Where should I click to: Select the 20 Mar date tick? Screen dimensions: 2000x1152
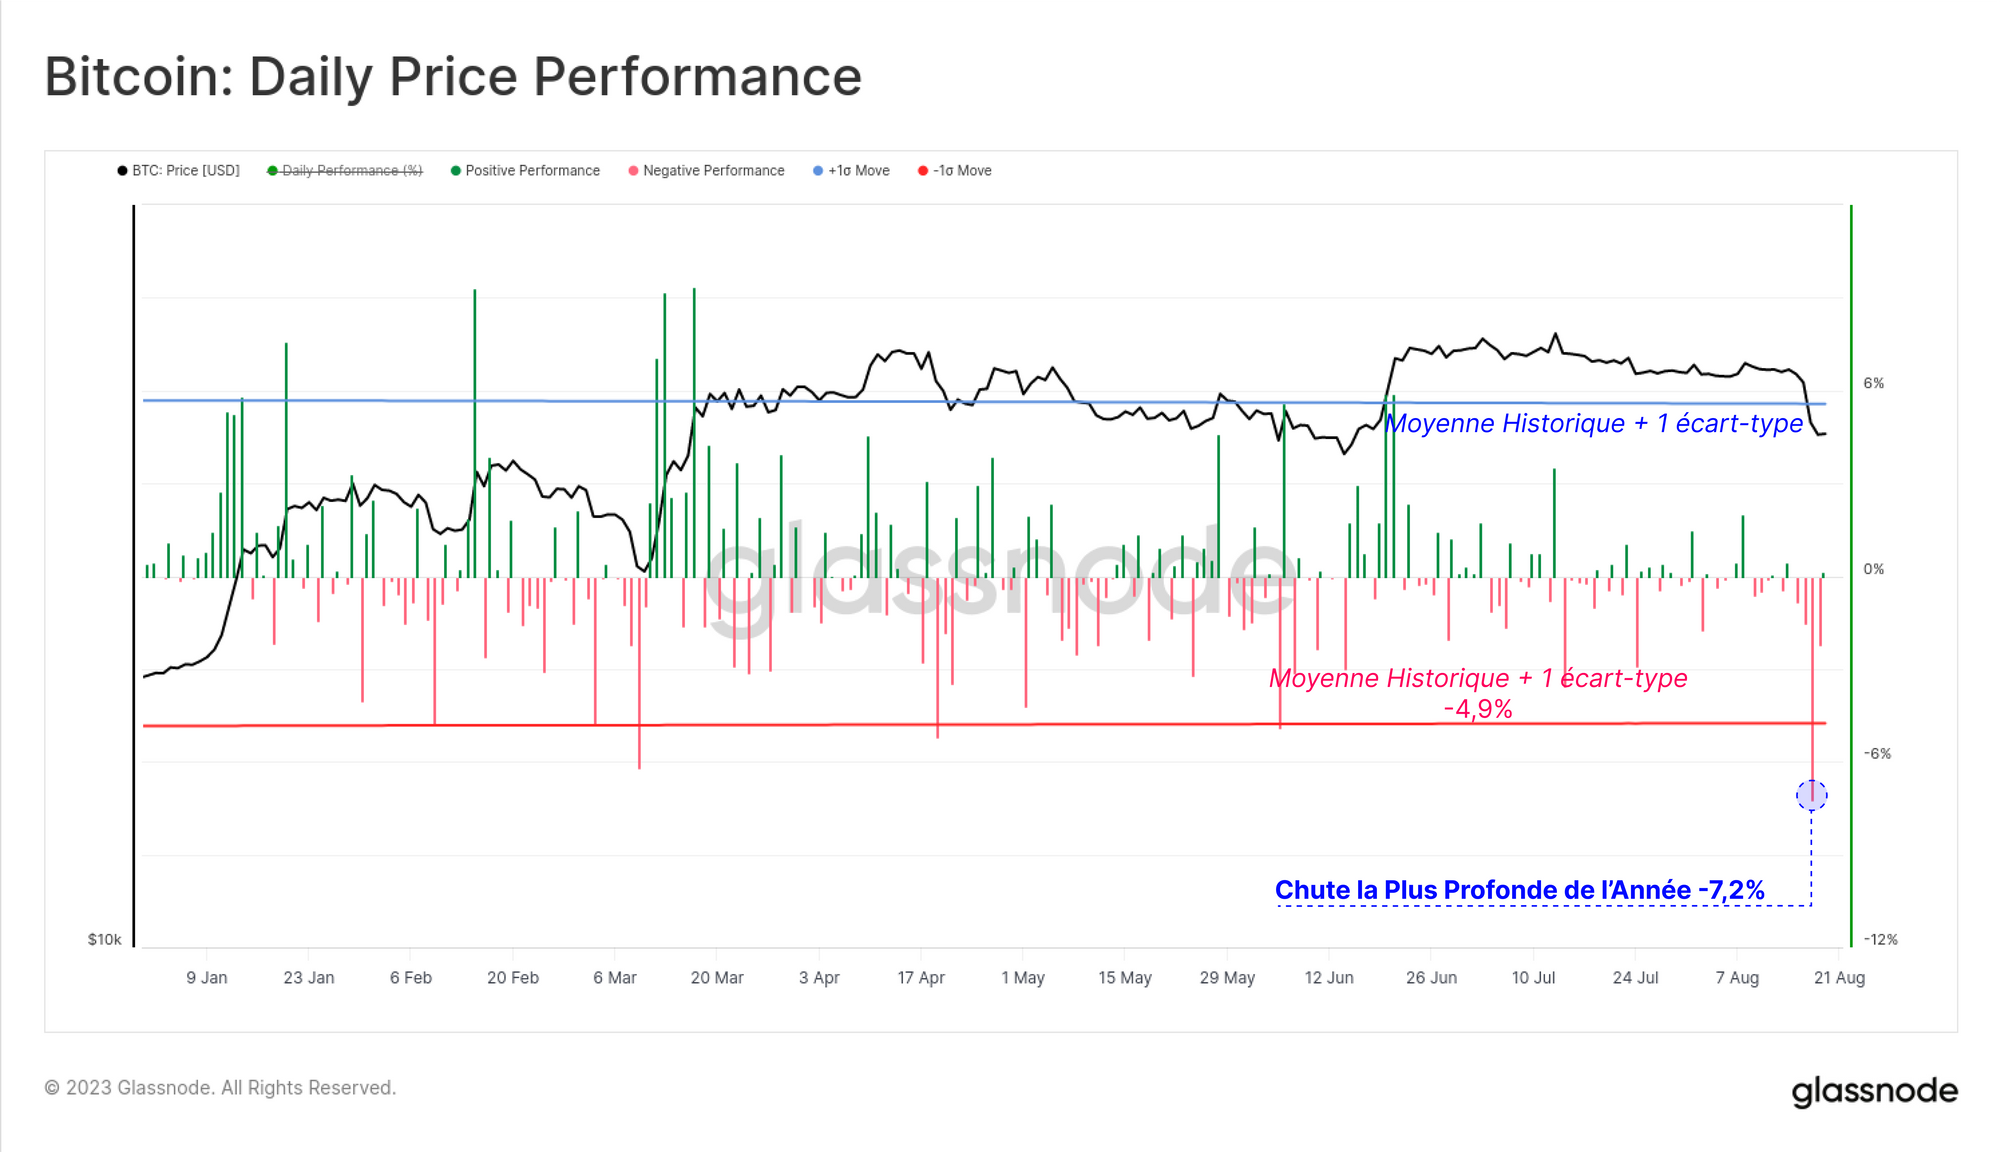tap(717, 978)
